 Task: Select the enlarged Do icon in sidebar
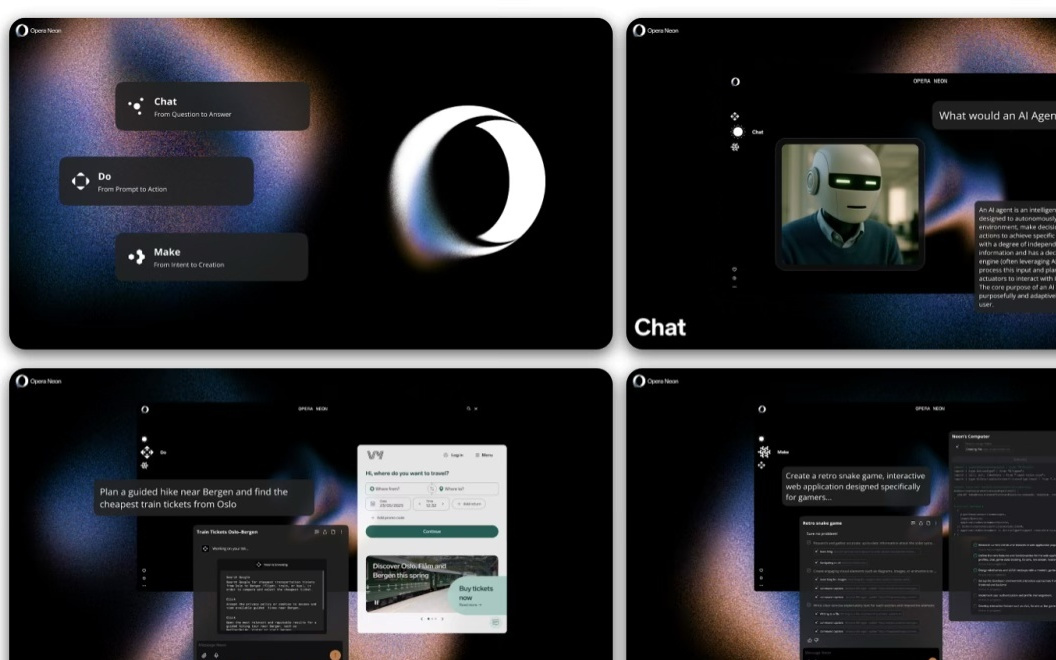(x=147, y=452)
